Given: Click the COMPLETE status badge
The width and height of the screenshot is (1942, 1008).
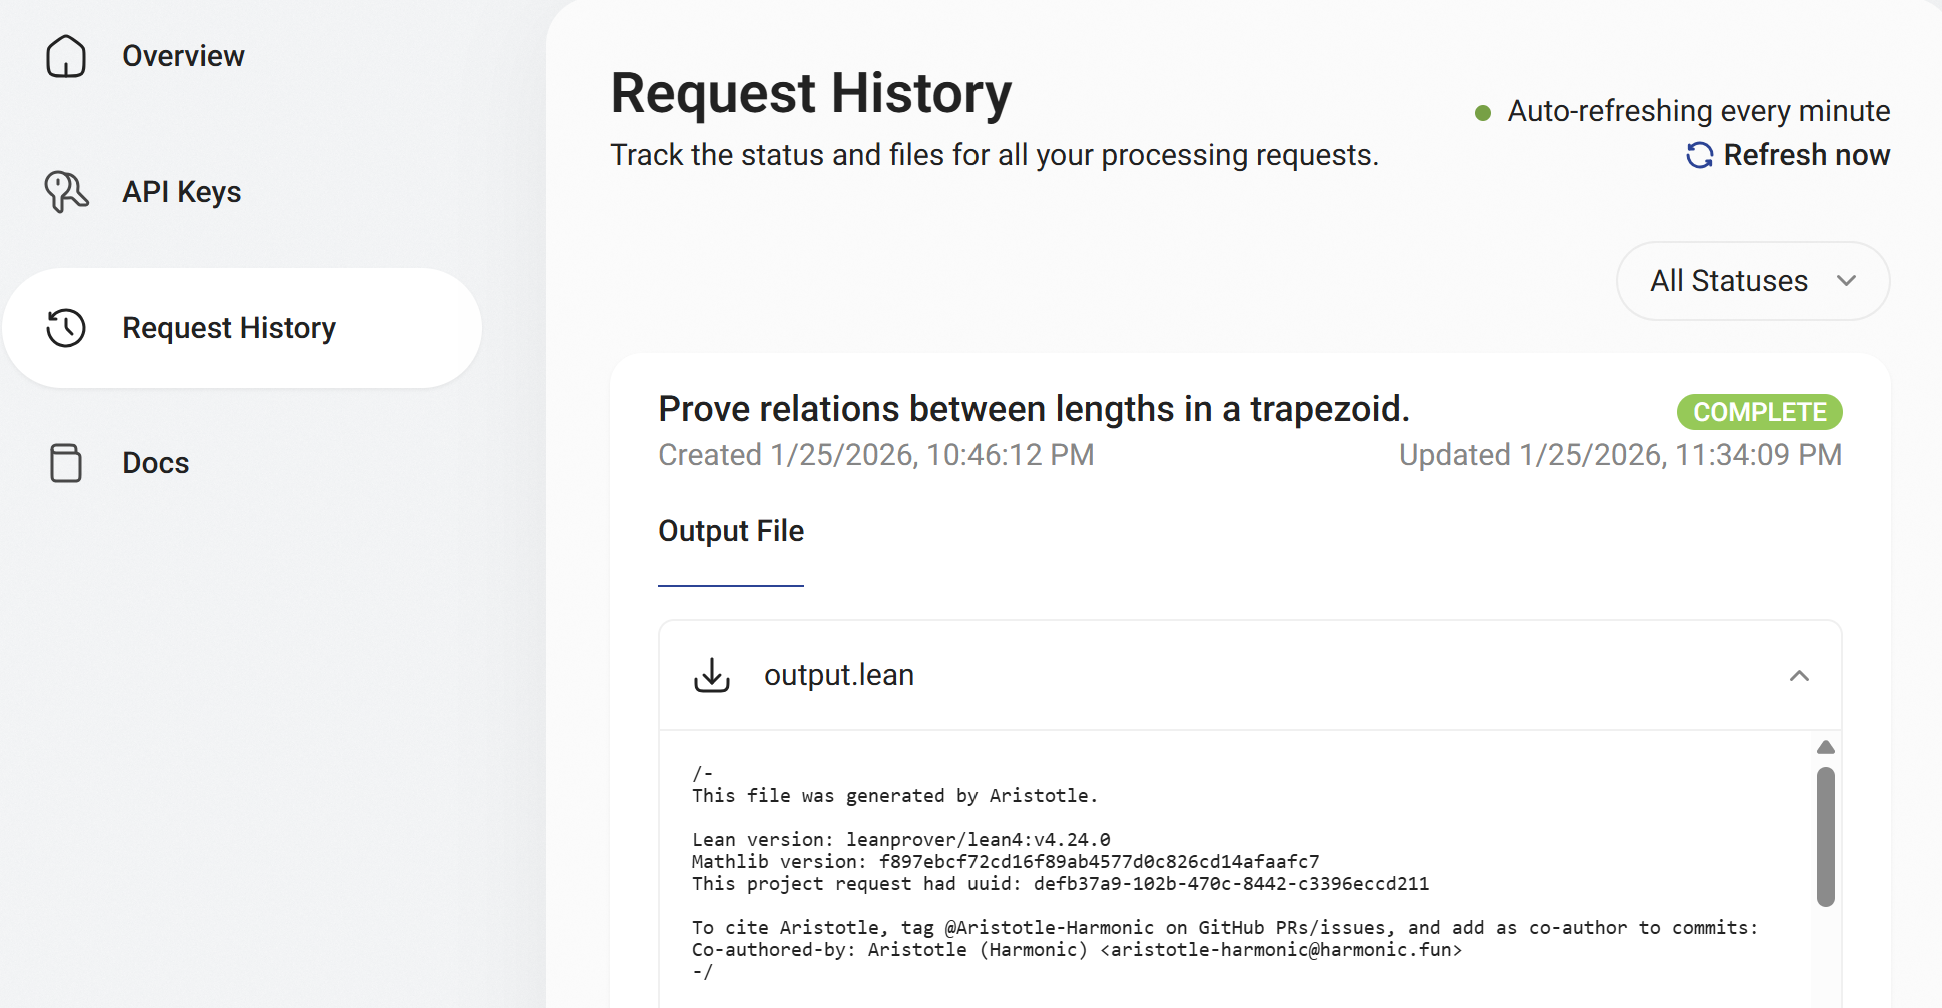Looking at the screenshot, I should (1759, 411).
